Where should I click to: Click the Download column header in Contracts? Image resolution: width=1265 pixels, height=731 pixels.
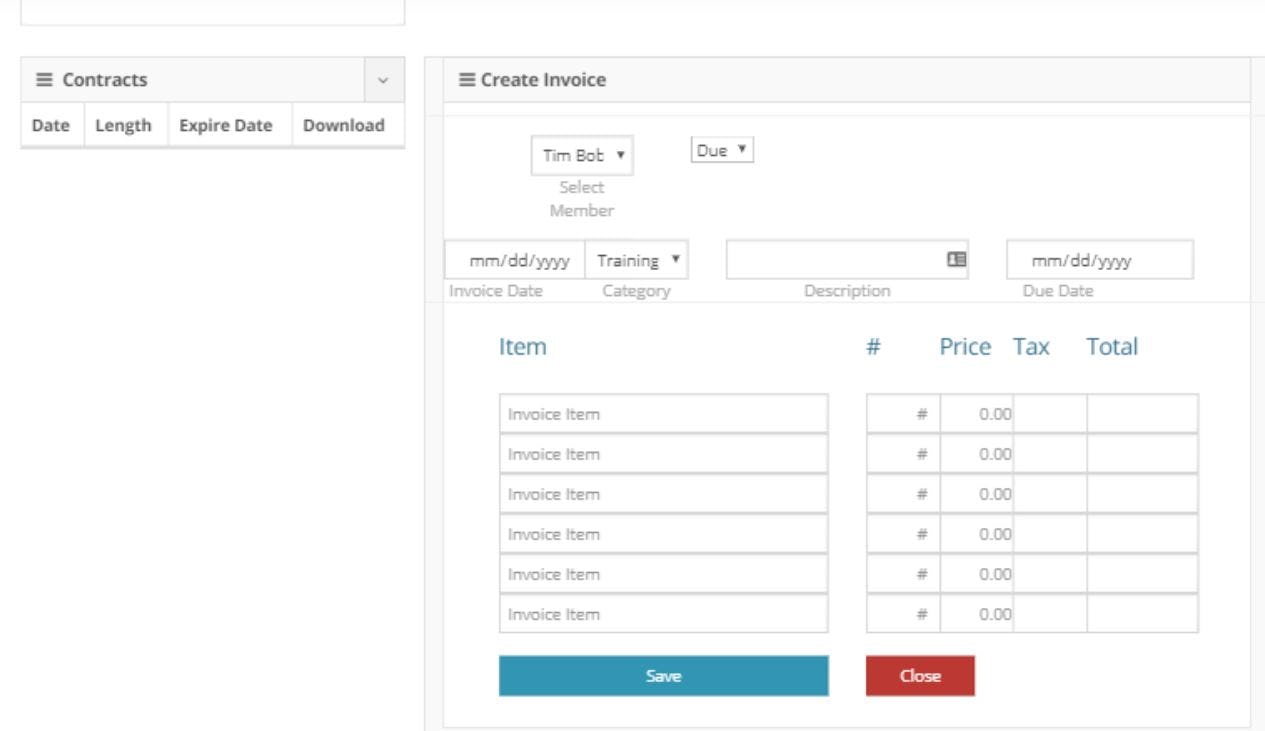(x=343, y=125)
